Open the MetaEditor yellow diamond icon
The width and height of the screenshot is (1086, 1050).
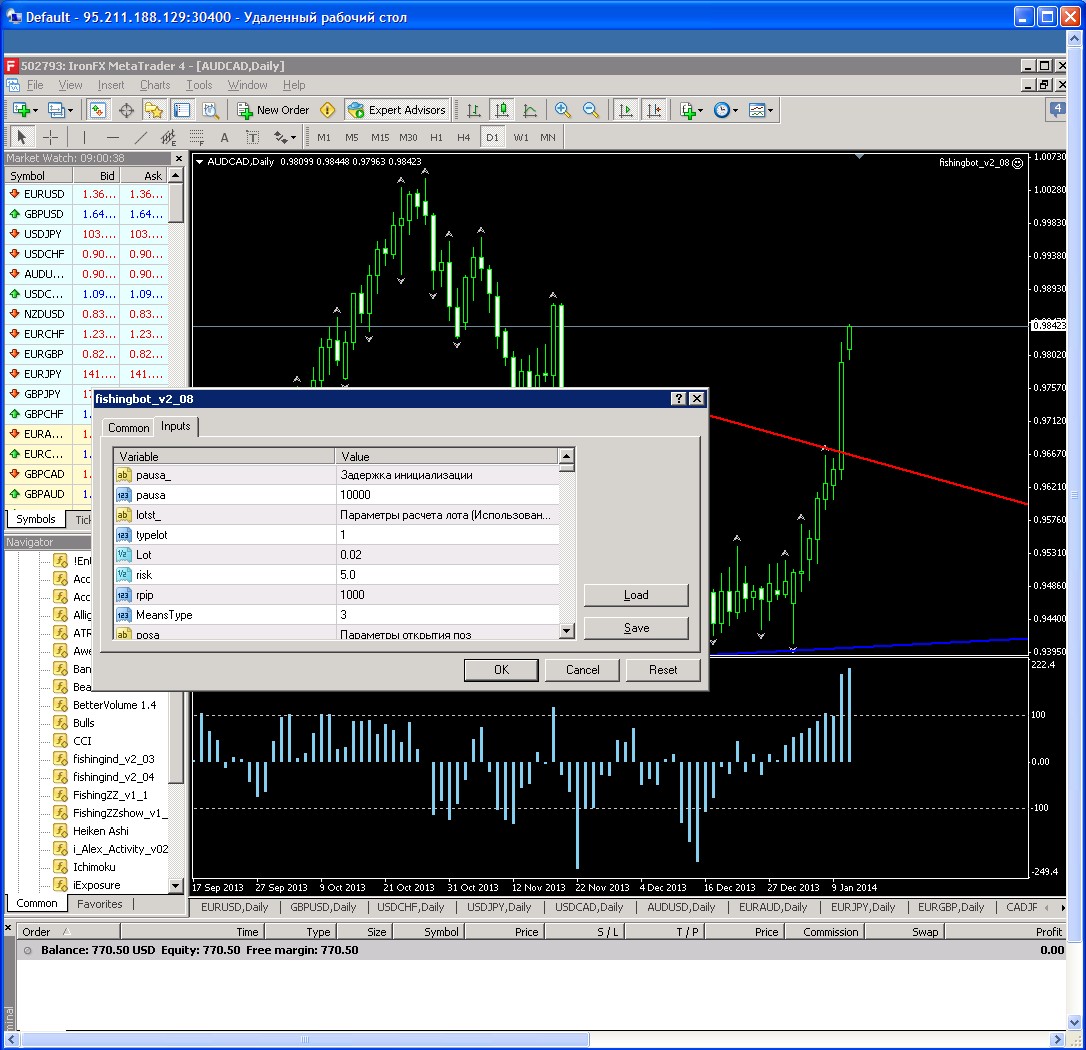pos(328,110)
